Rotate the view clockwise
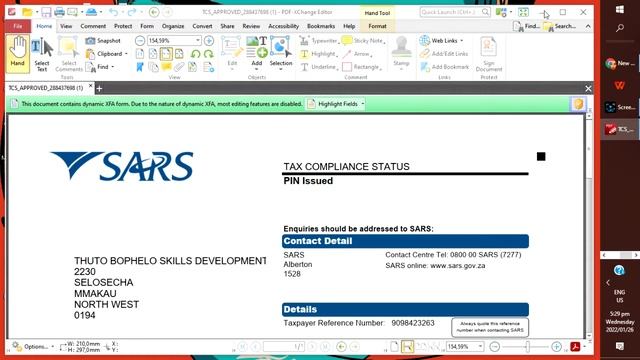 209,54
